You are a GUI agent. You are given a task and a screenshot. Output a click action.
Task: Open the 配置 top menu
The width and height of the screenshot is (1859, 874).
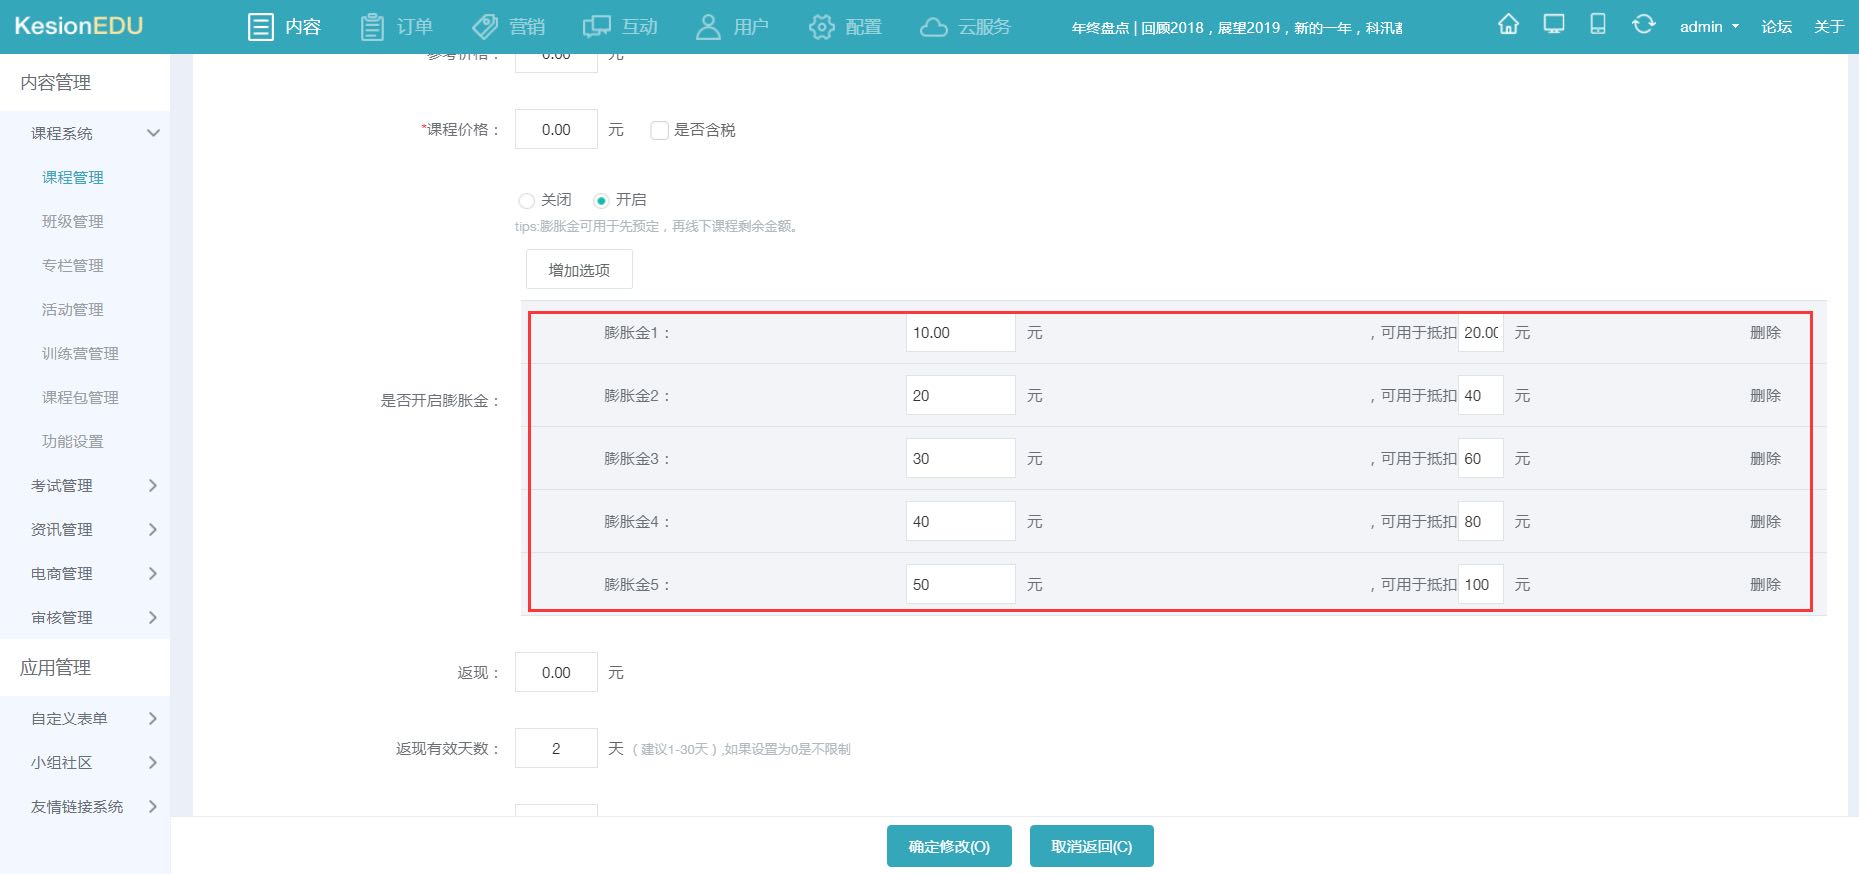point(845,27)
